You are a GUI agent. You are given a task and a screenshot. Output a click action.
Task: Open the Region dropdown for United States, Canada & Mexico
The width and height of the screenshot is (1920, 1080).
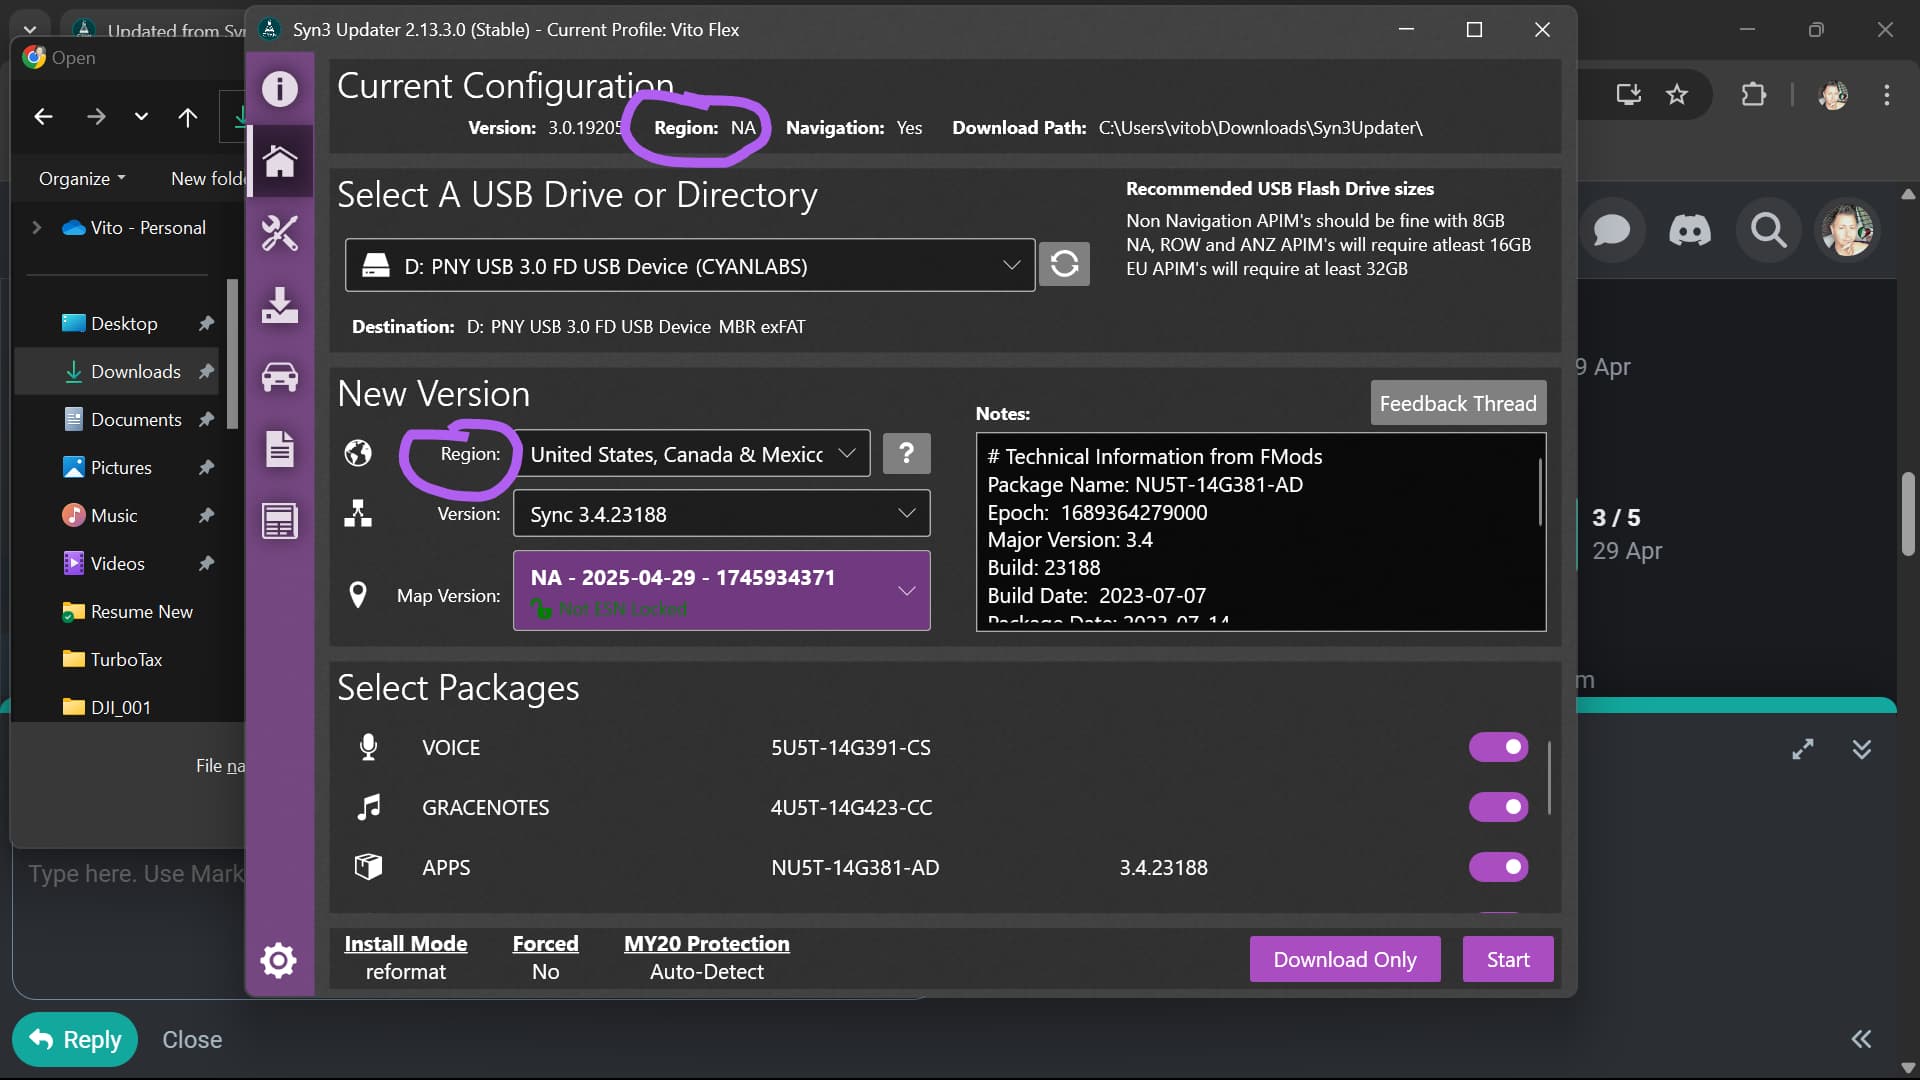click(x=691, y=454)
